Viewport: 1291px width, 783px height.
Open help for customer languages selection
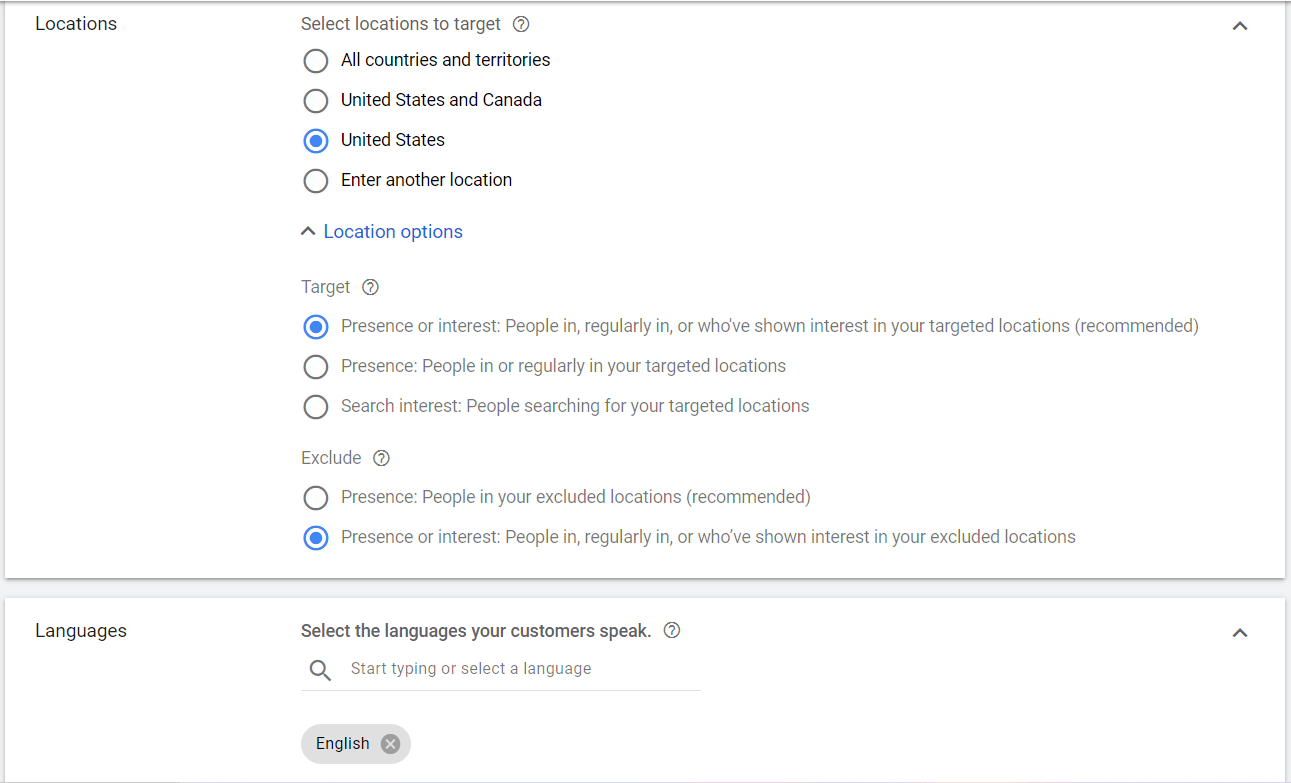671,630
